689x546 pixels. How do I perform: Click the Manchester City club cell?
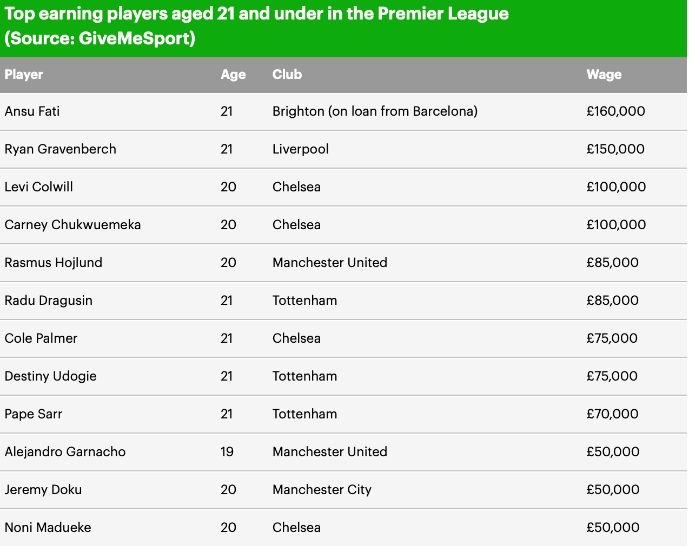(322, 490)
